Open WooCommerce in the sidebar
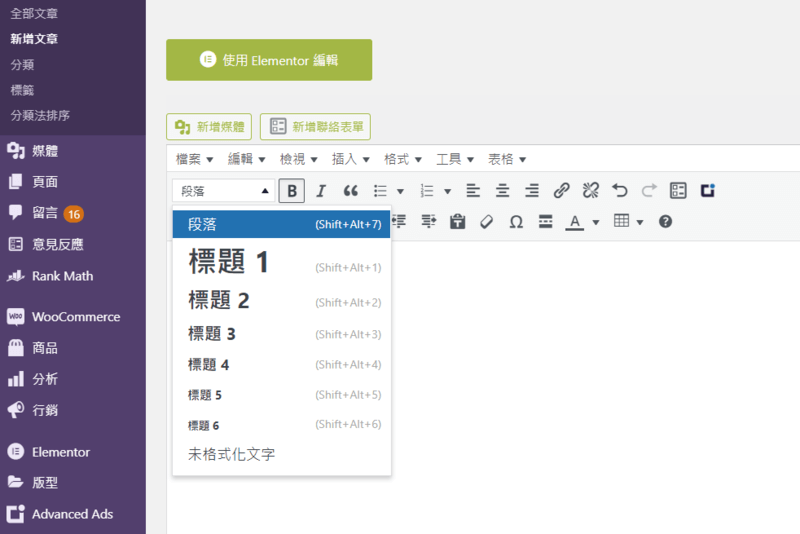The width and height of the screenshot is (800, 534). [75, 317]
